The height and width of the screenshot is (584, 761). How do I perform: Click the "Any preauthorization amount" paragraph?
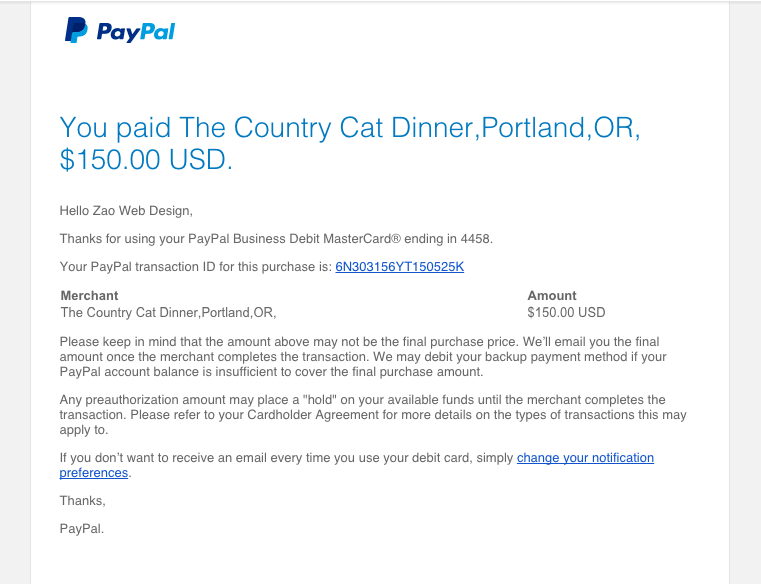tap(362, 415)
